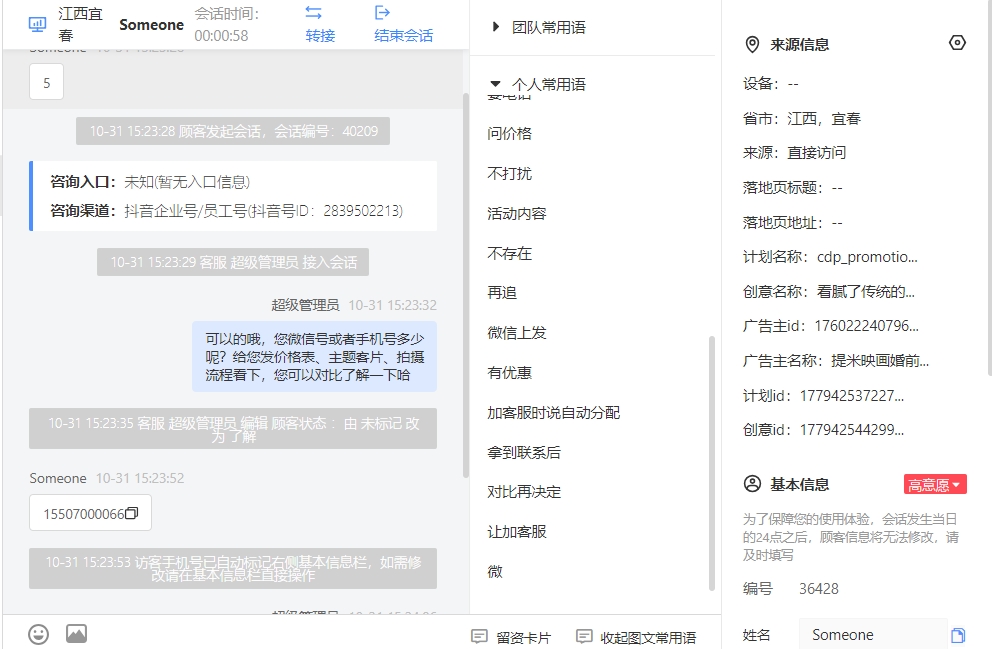This screenshot has height=649, width=992.
Task: Click the copy icon next to the 姓名 field
Action: click(x=958, y=635)
